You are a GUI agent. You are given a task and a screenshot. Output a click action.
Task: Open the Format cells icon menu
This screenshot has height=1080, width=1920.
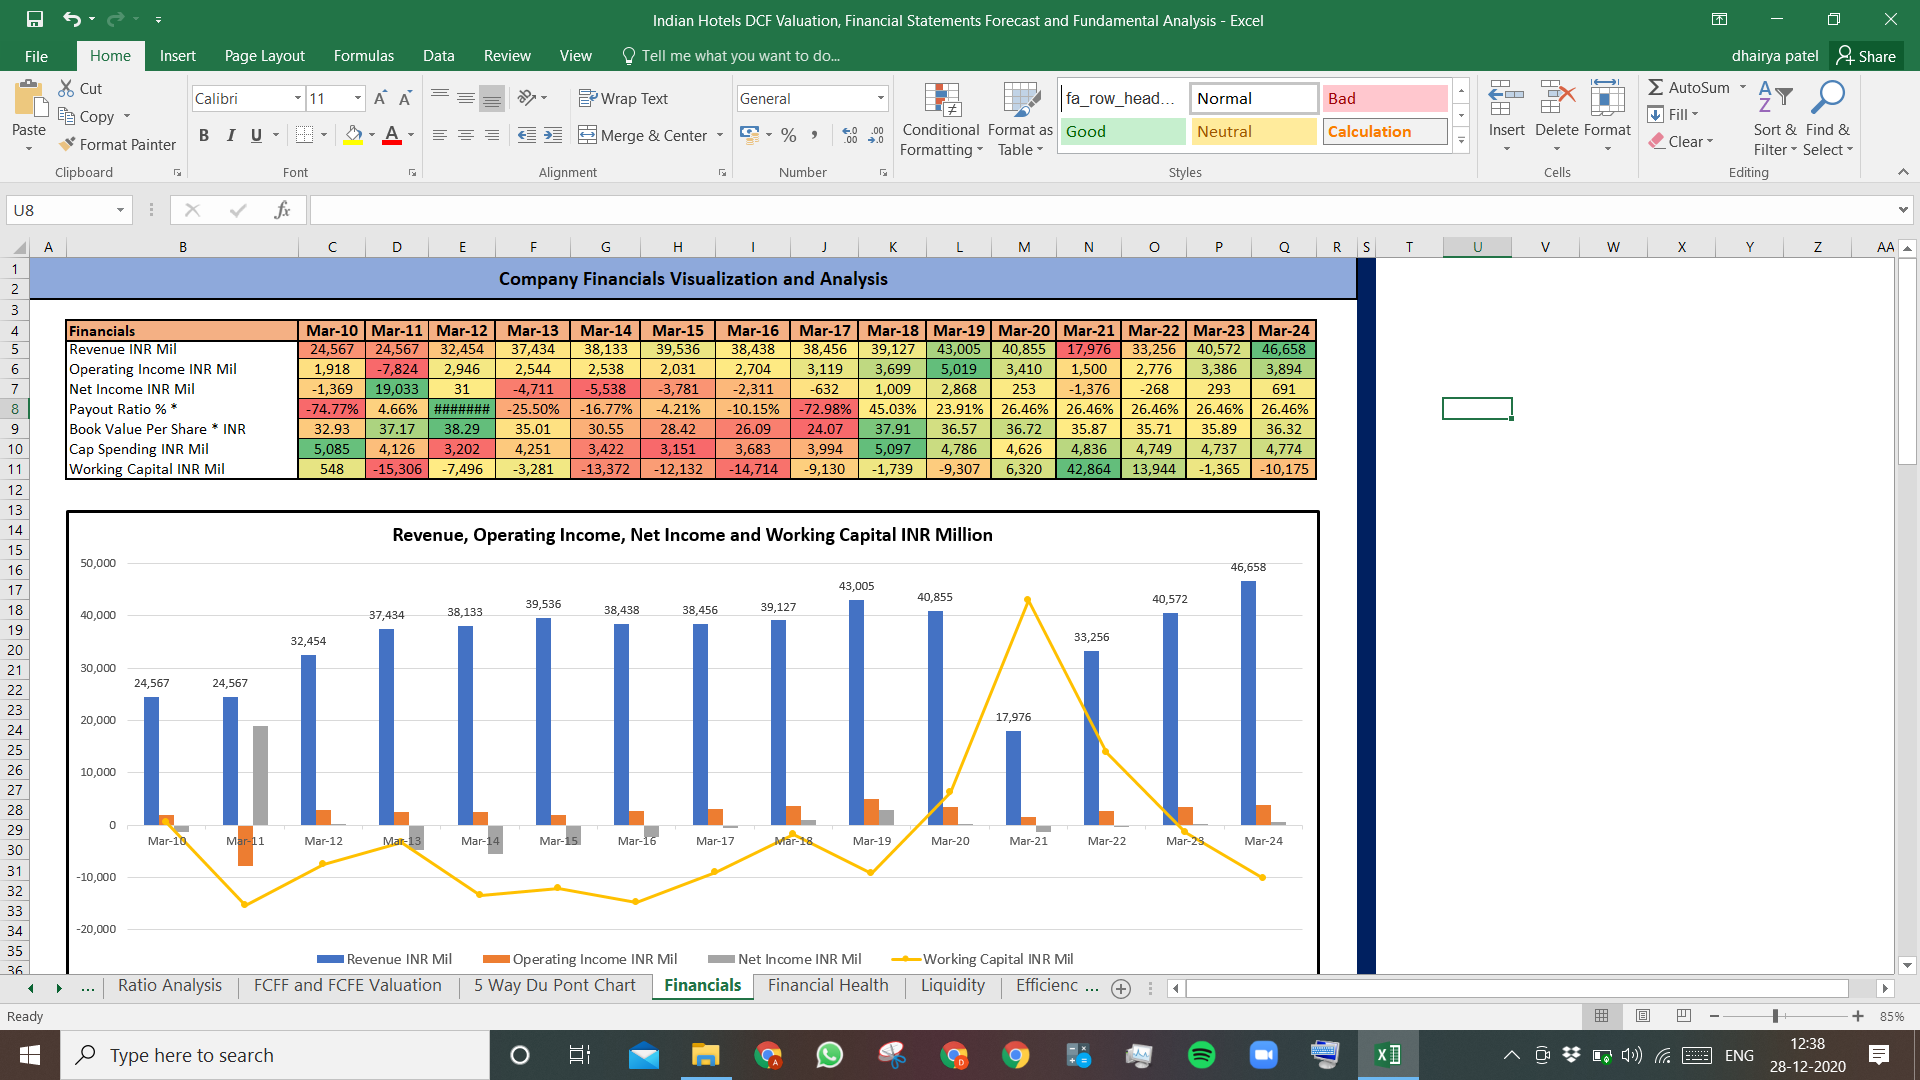tap(1607, 100)
